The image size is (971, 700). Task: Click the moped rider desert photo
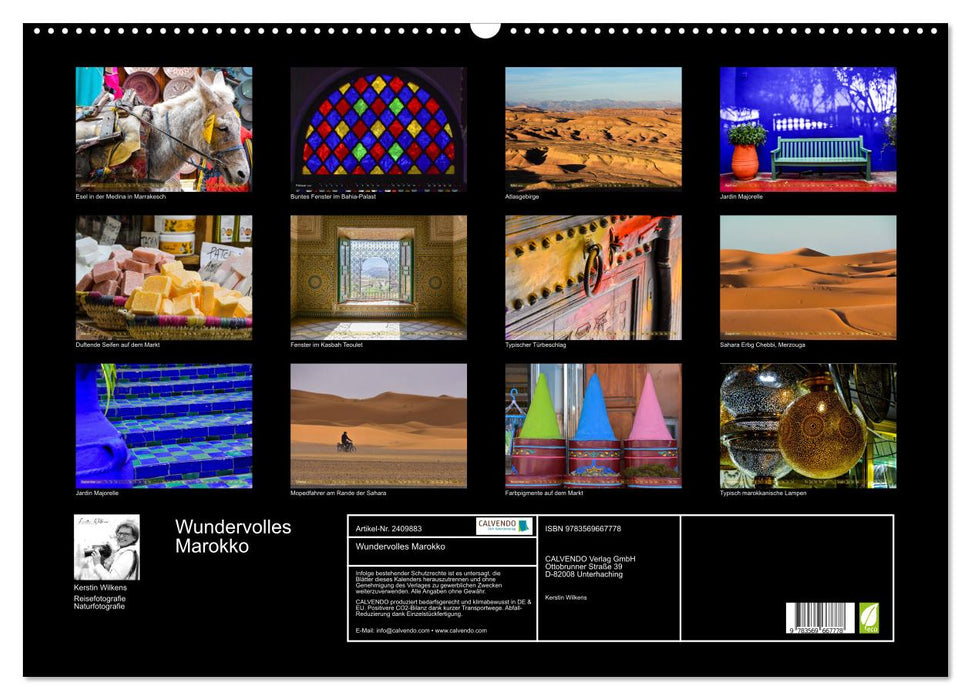[x=378, y=426]
